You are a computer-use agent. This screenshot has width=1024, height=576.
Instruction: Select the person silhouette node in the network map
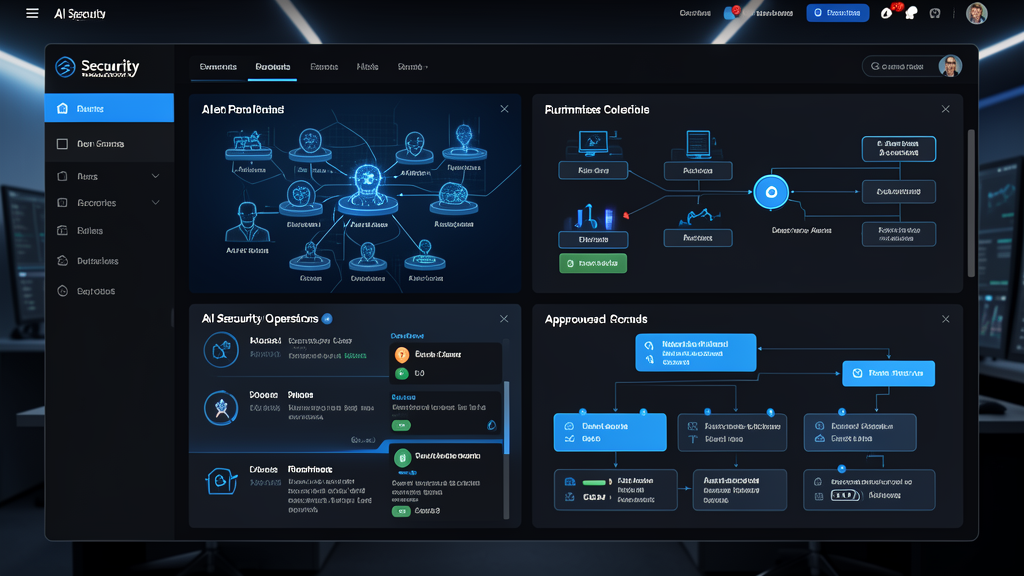pyautogui.click(x=247, y=223)
